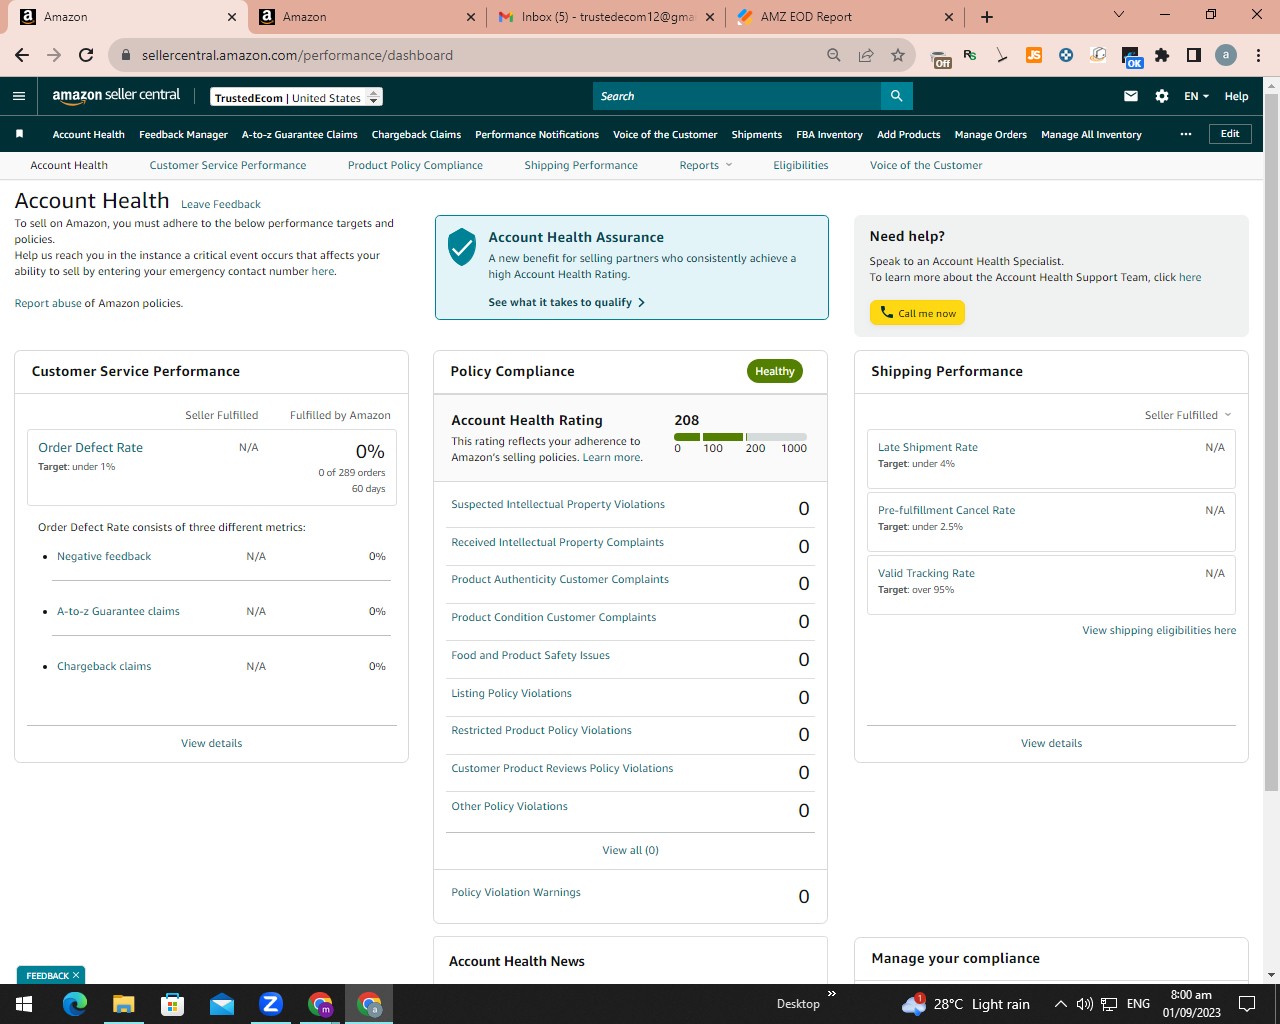
Task: Click the Call me now button
Action: click(x=917, y=313)
